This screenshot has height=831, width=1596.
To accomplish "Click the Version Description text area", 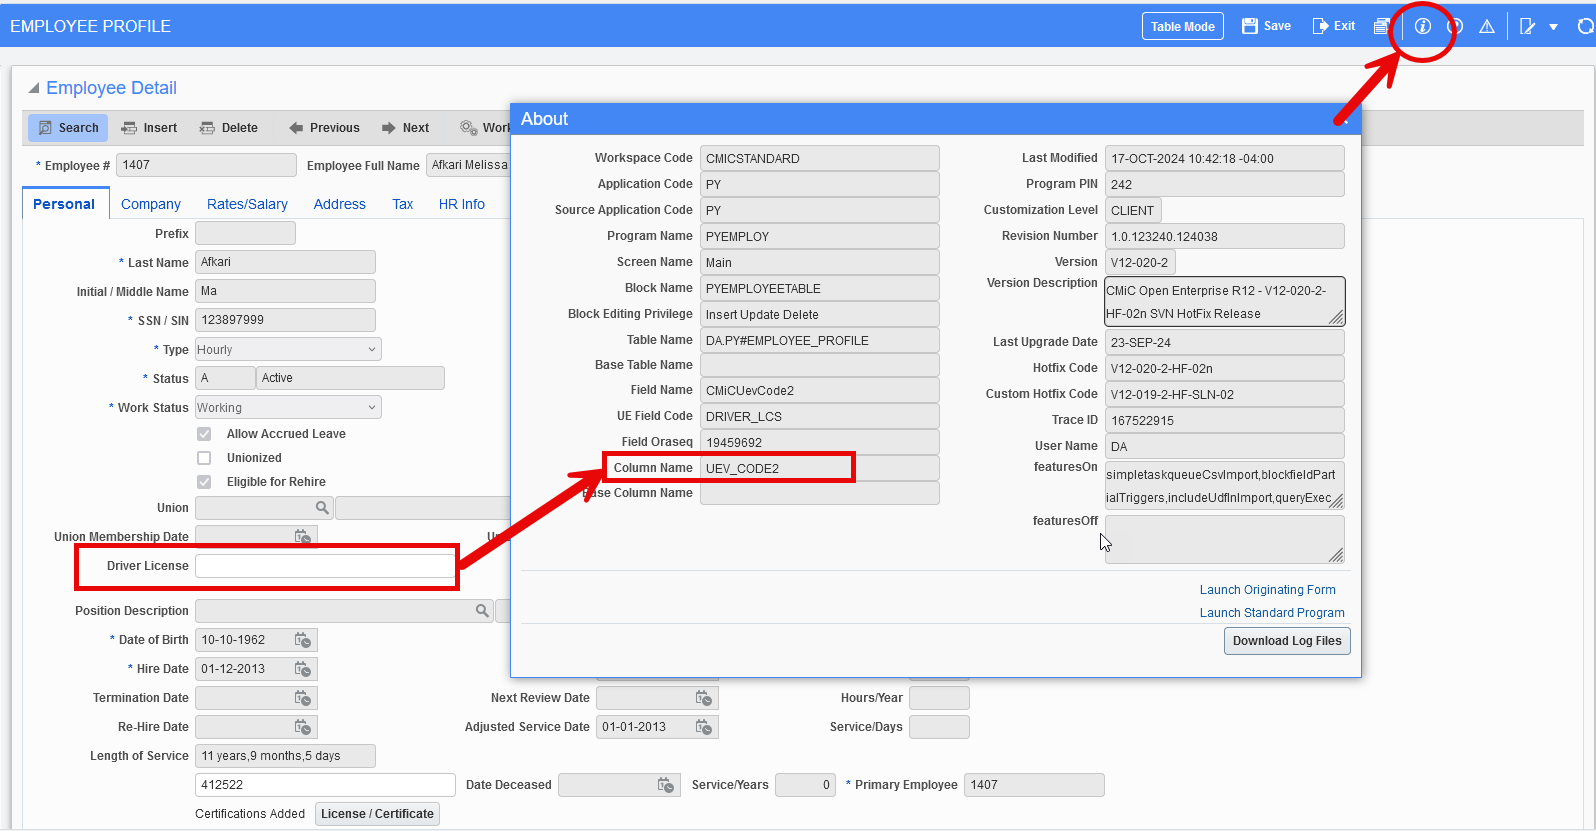I will point(1224,302).
